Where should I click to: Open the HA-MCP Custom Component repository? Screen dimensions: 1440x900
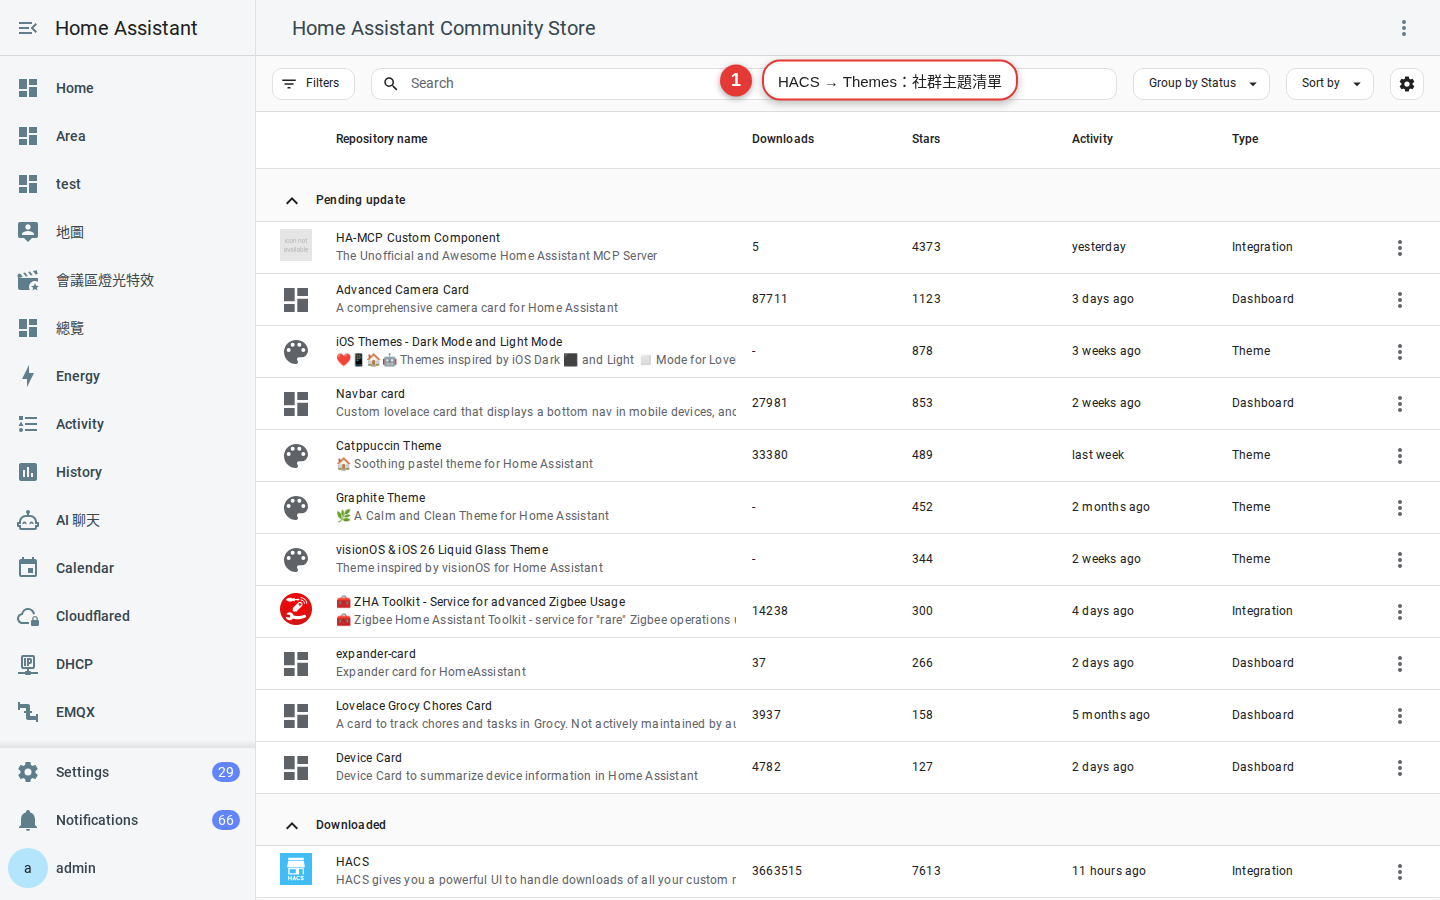coord(848,248)
